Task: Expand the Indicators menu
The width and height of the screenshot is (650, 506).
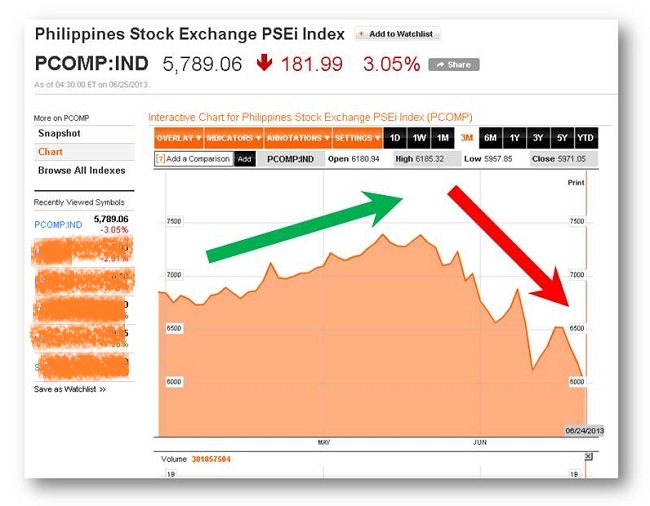Action: pos(234,138)
